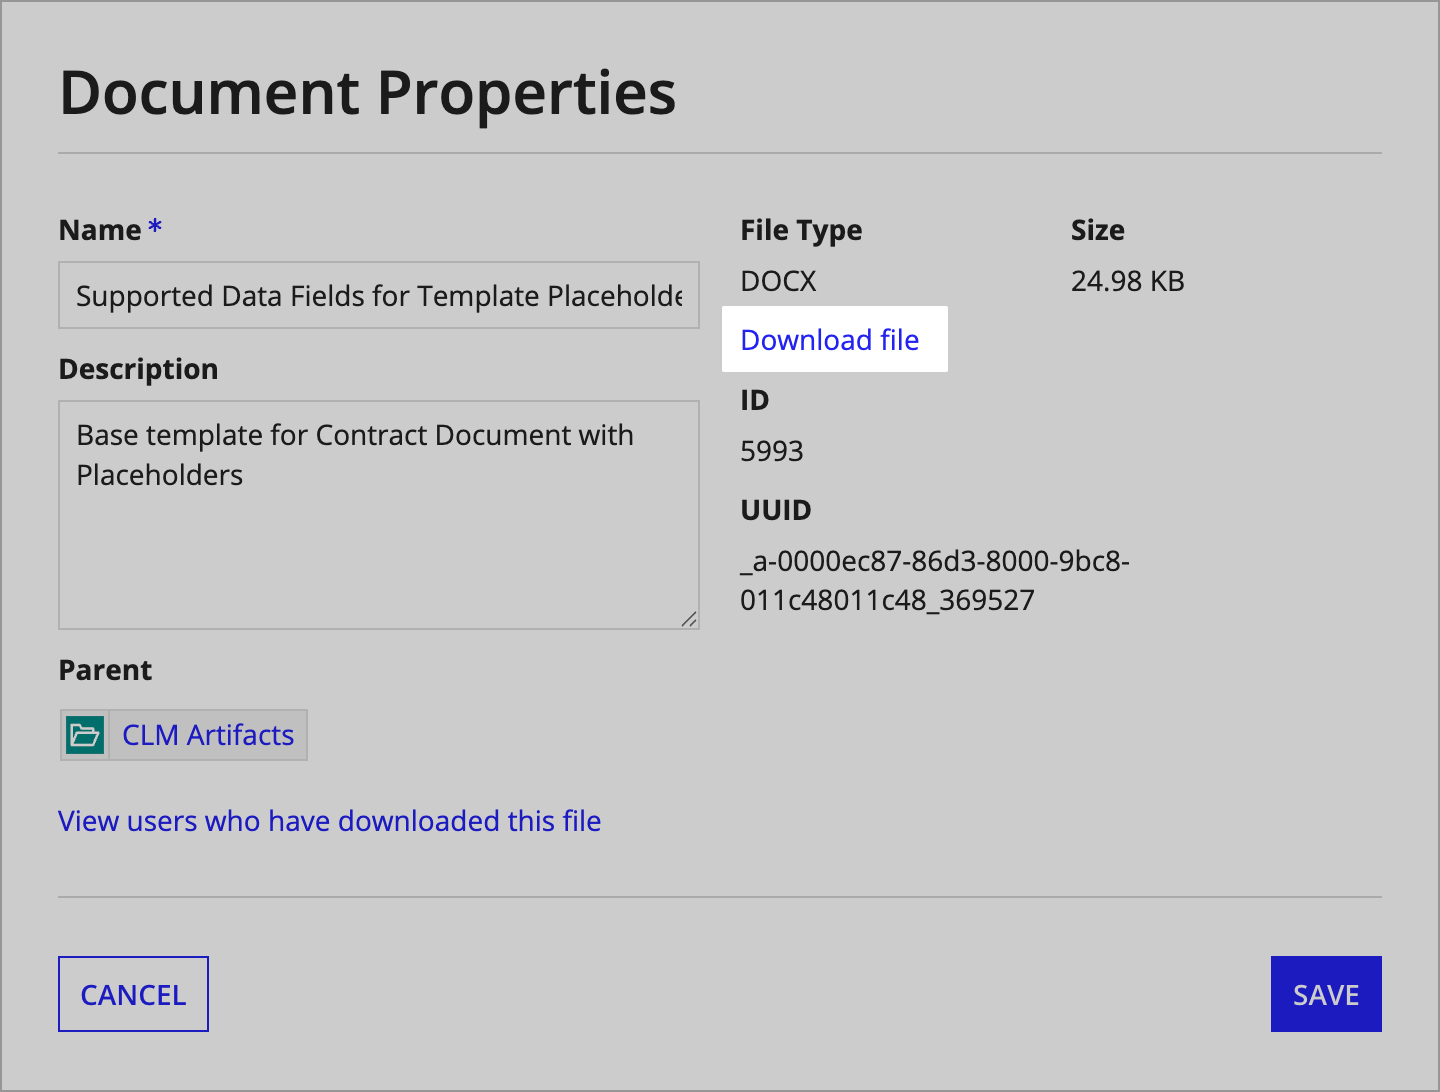Click the Description field label
Viewport: 1440px width, 1092px height.
(x=138, y=369)
